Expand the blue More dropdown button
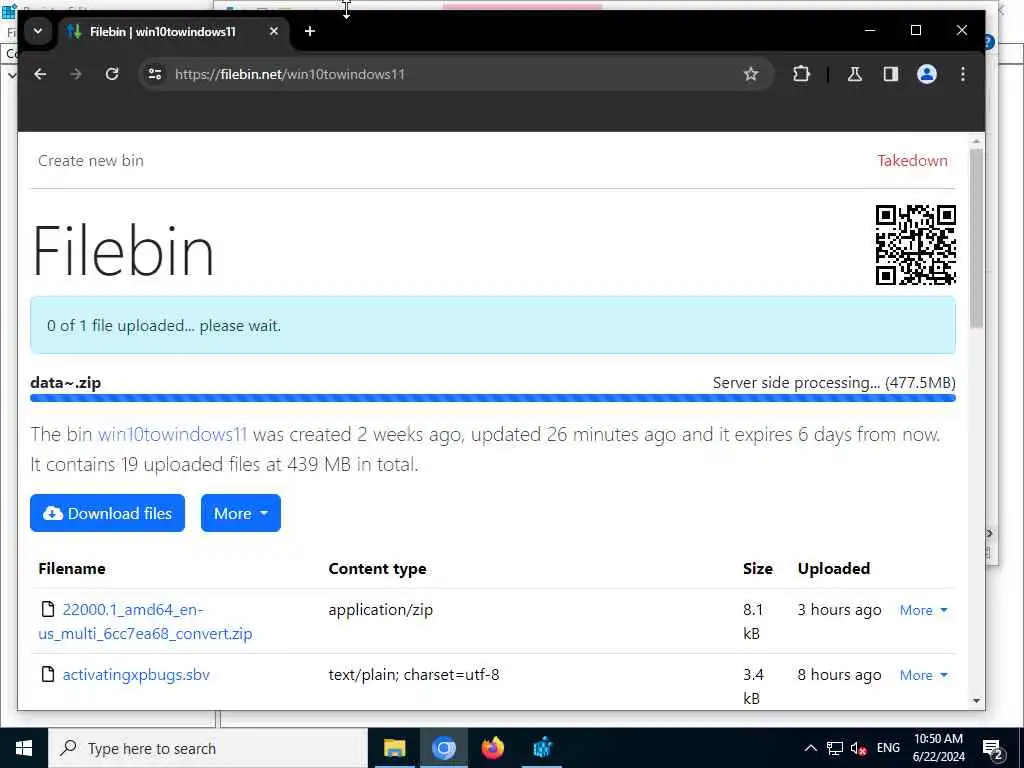The image size is (1024, 768). click(240, 513)
